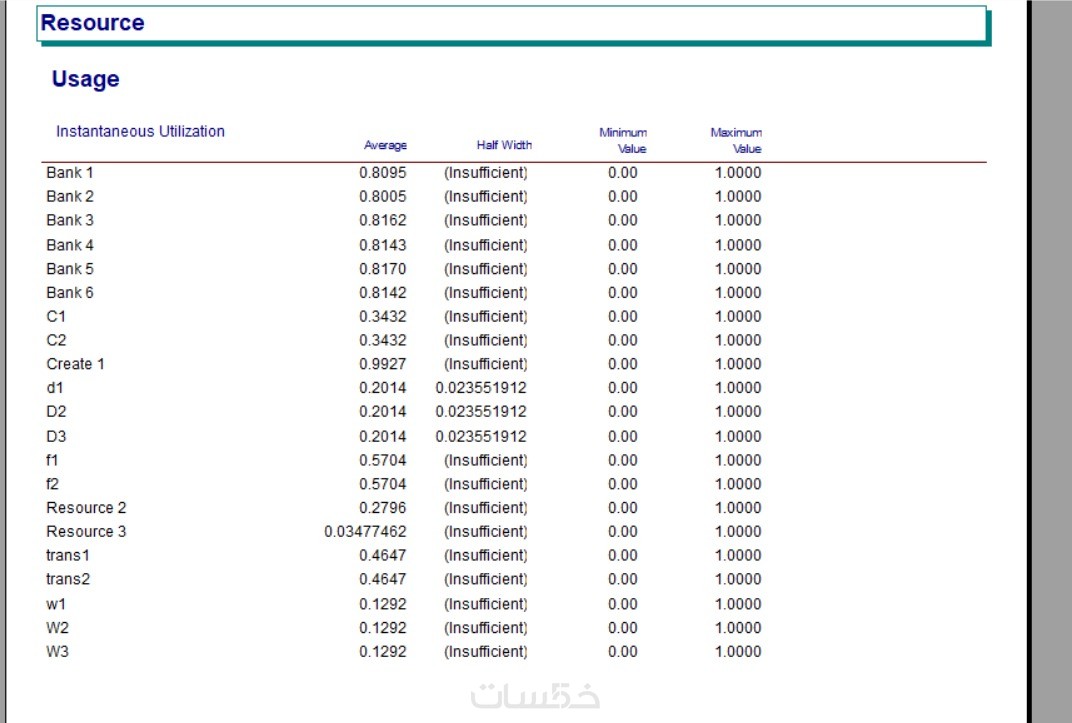Select the Create 1 row label

[75, 364]
